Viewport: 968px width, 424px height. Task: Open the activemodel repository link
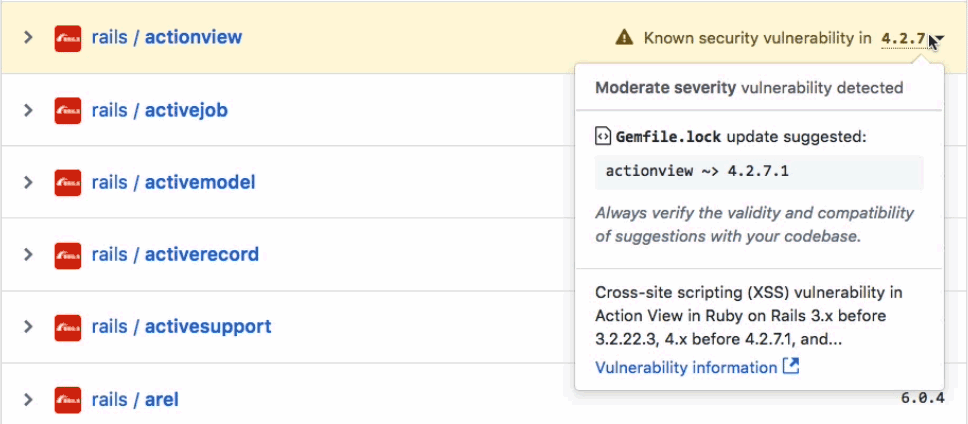200,183
